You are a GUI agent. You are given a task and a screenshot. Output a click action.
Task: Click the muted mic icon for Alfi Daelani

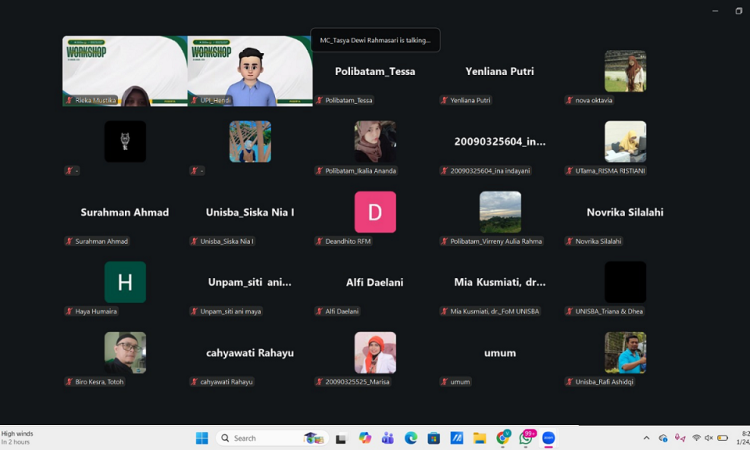click(319, 312)
